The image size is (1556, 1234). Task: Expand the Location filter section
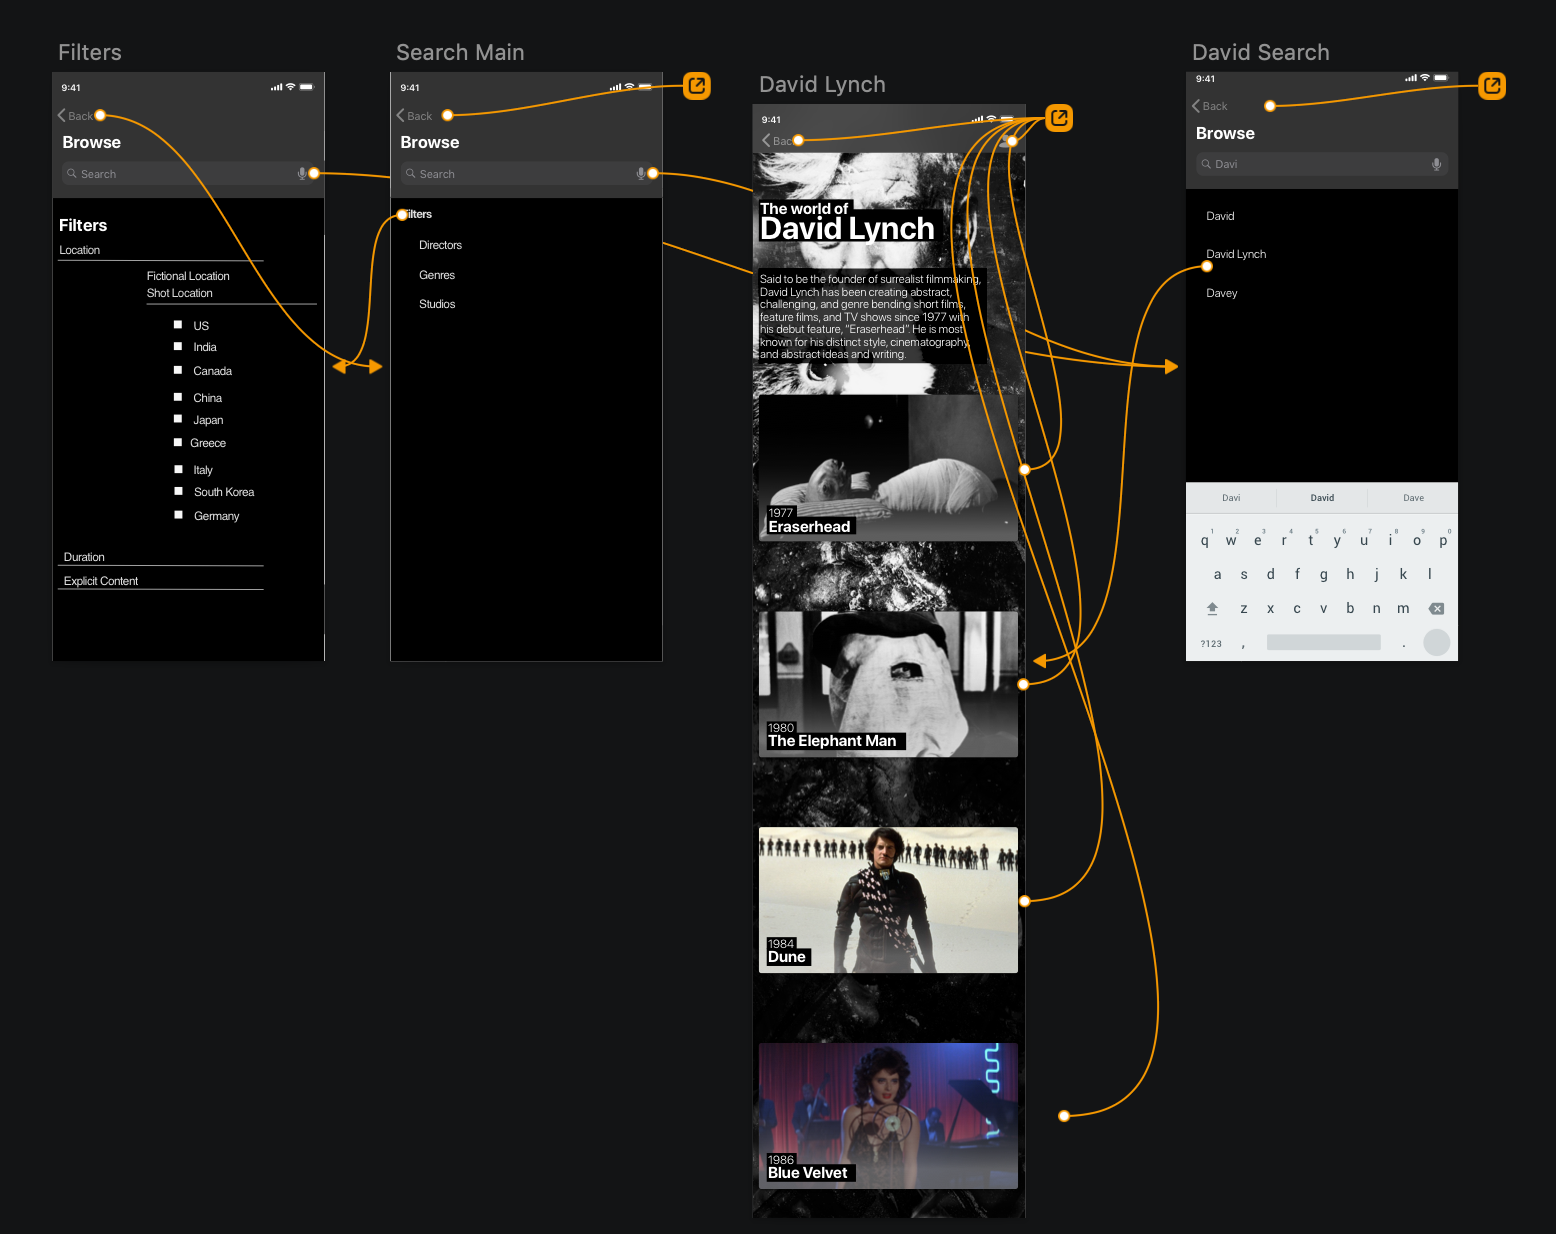[x=80, y=250]
